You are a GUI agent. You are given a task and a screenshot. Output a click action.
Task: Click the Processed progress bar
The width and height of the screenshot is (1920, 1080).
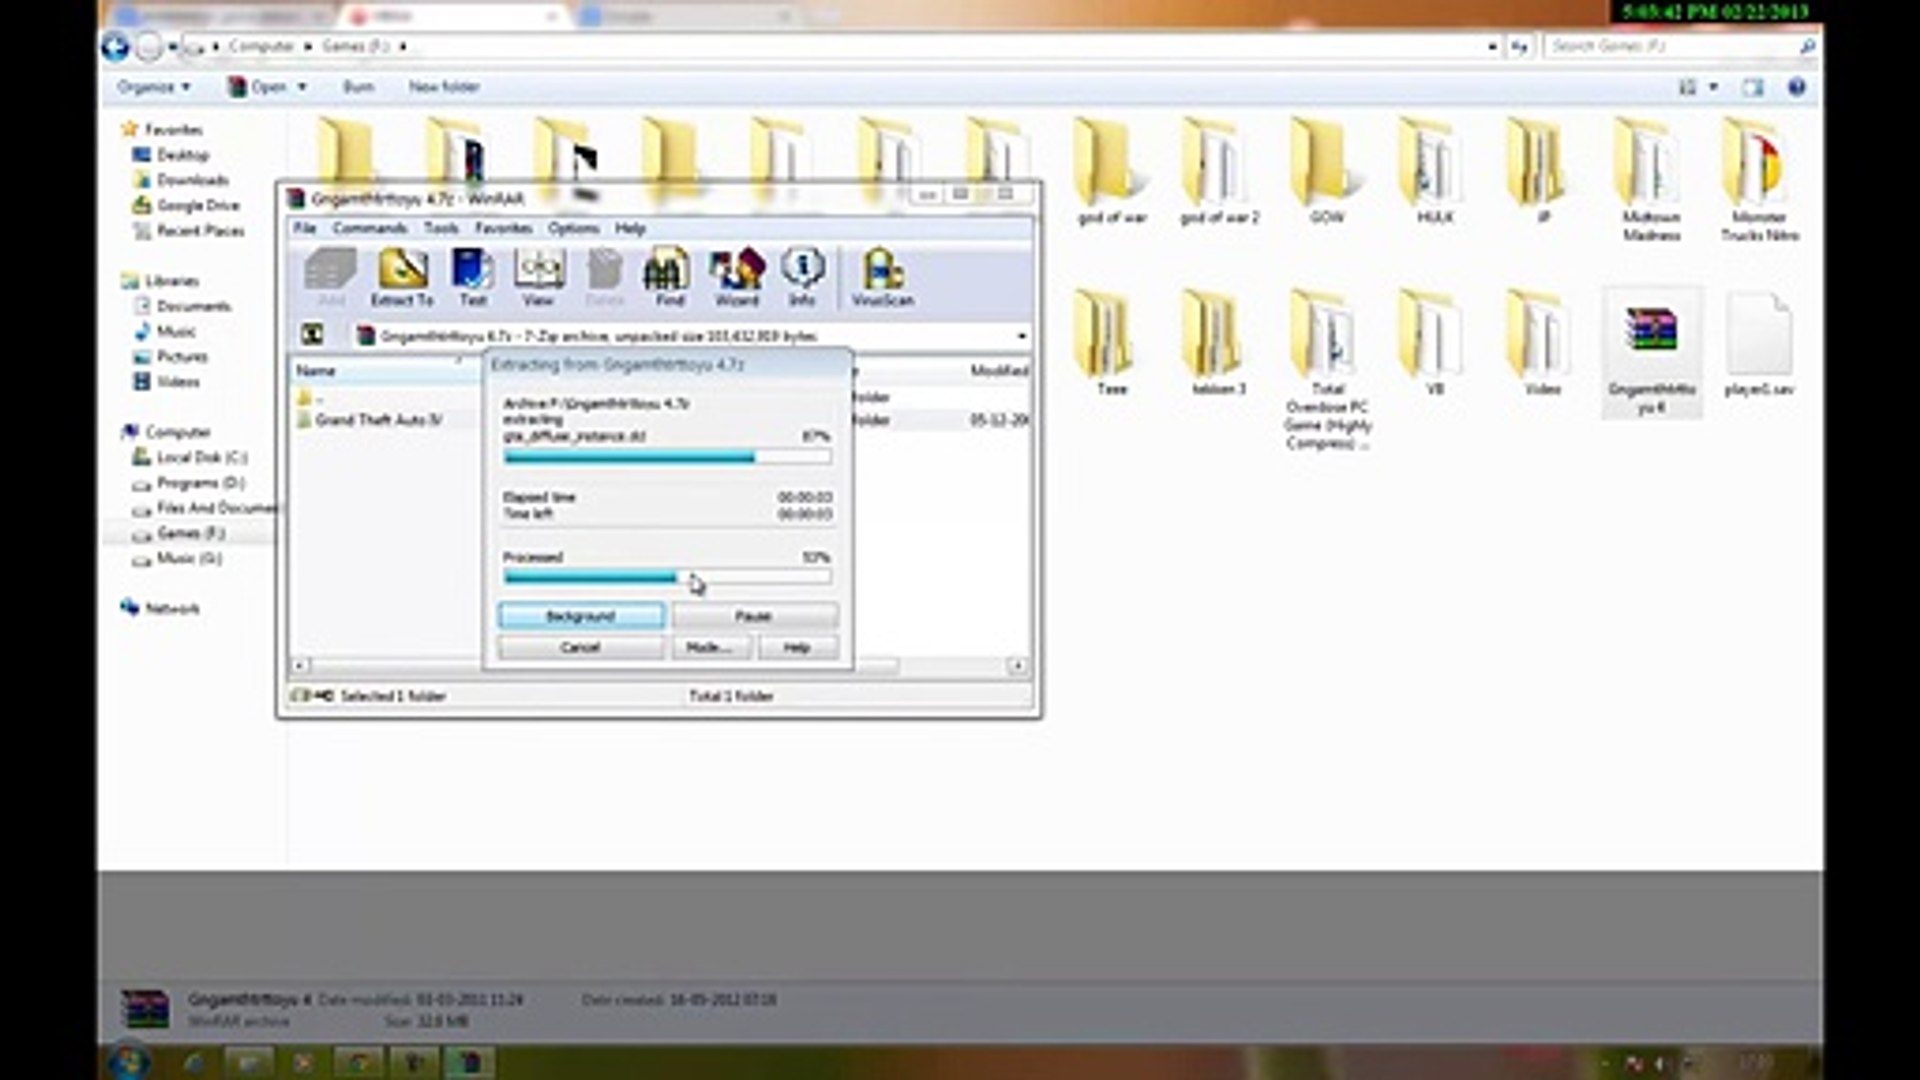pos(666,577)
